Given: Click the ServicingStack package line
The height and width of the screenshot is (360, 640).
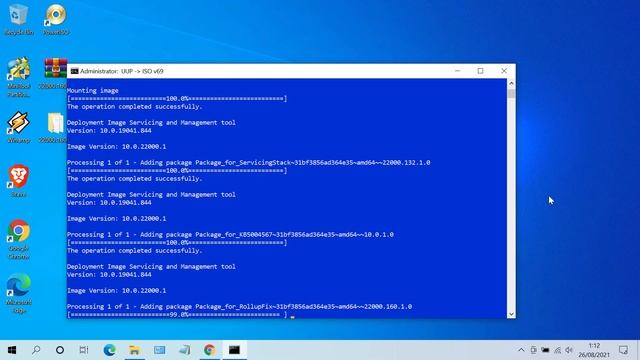Looking at the screenshot, I should coord(249,162).
